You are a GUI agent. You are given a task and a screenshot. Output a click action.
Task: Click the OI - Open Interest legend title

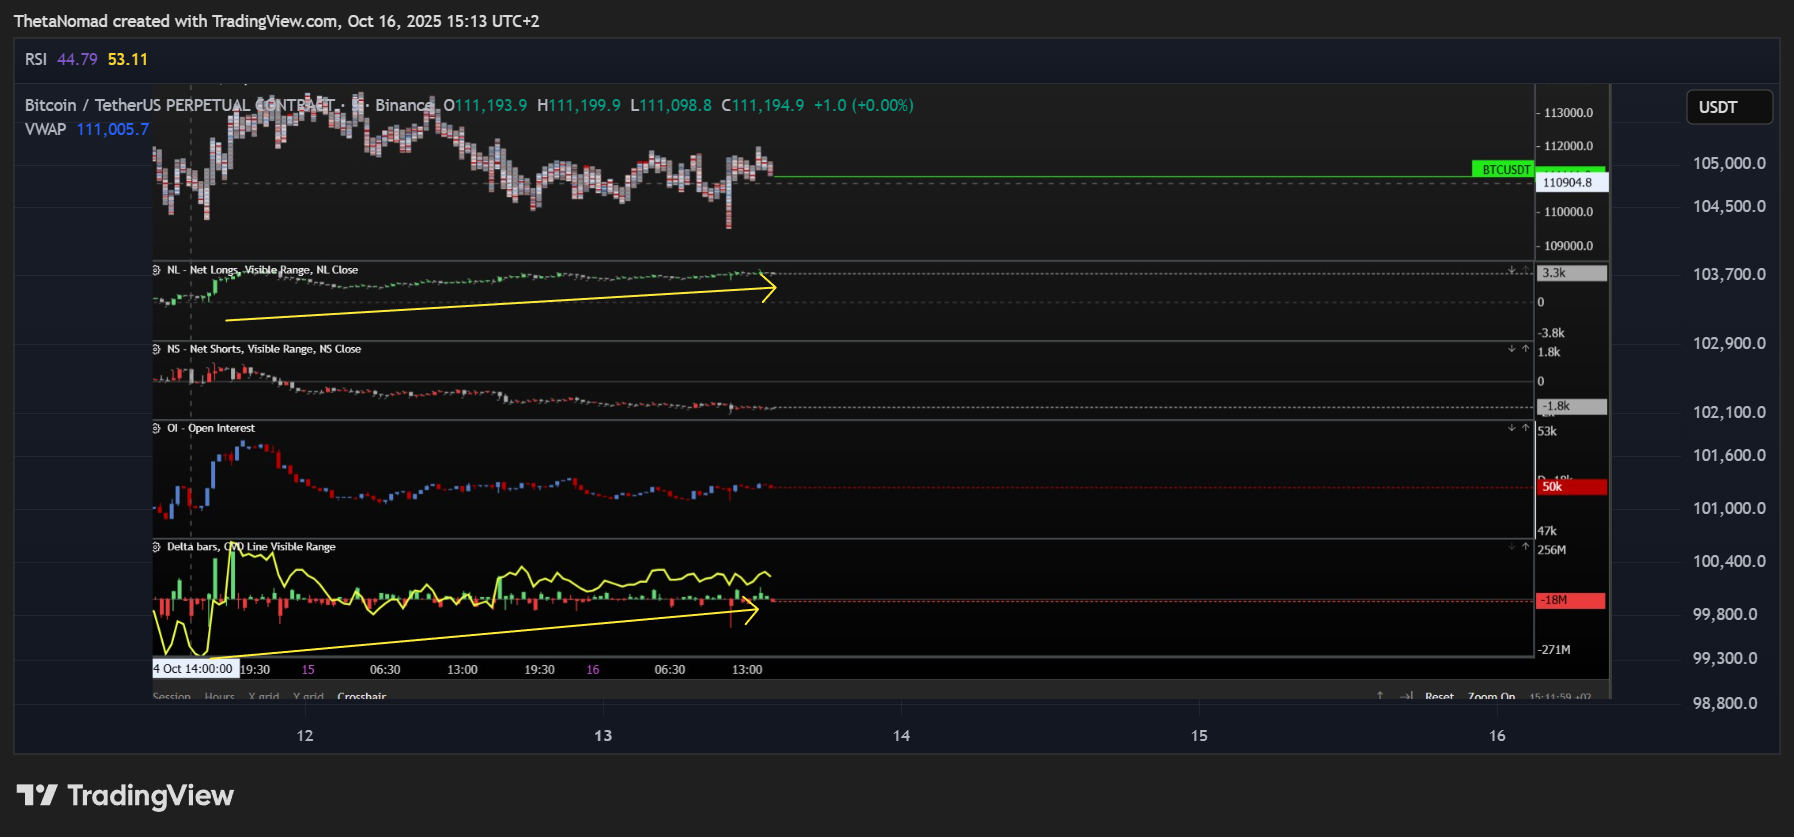tap(211, 428)
